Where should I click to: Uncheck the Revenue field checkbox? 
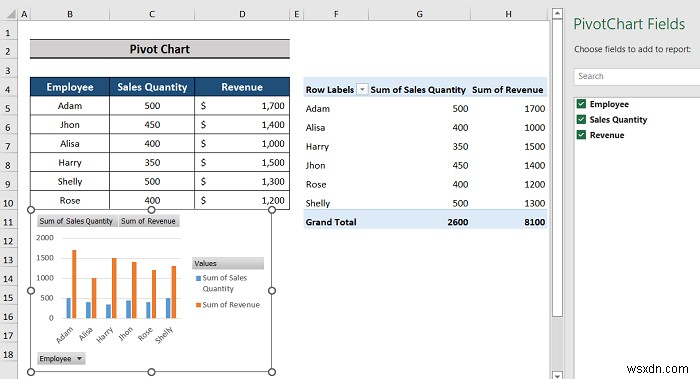tap(581, 135)
